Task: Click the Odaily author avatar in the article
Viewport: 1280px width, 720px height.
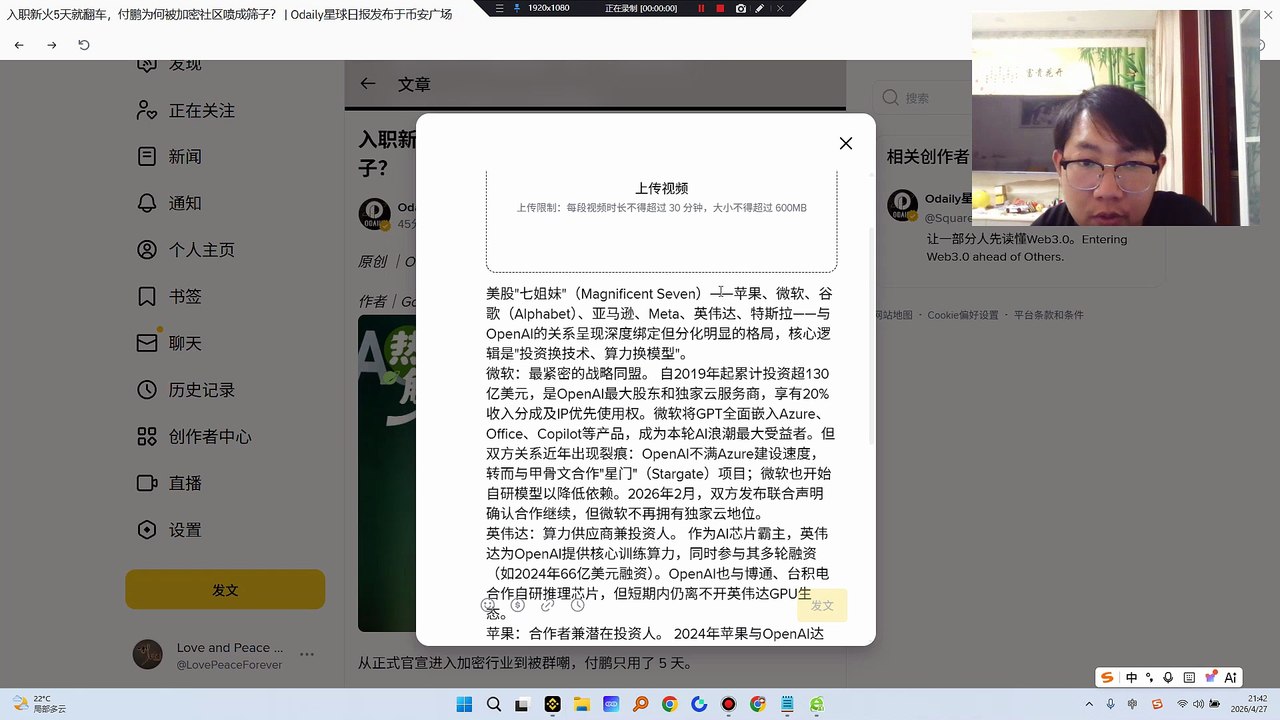Action: [x=375, y=214]
